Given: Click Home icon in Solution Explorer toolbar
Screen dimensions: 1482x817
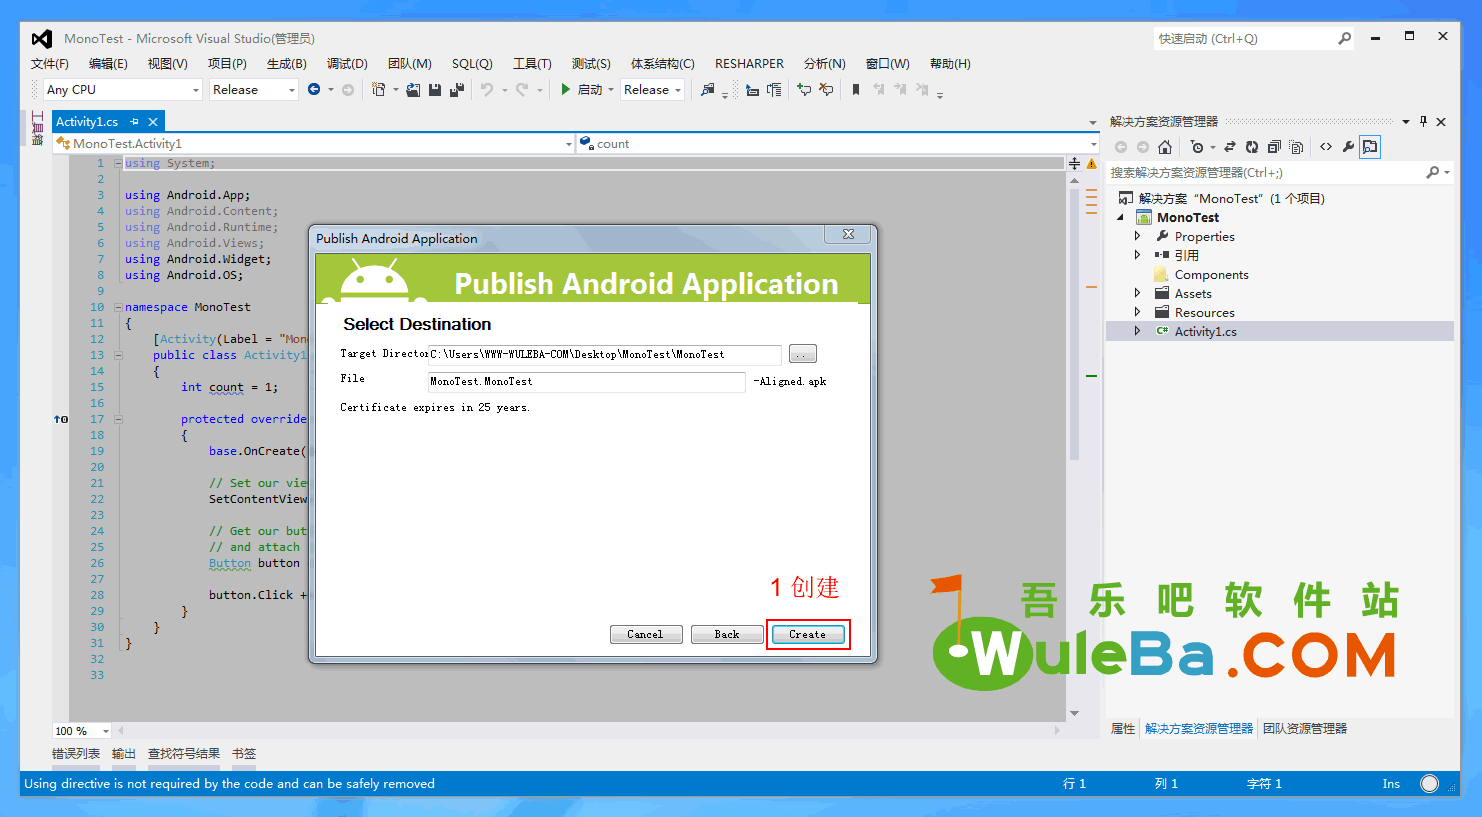Looking at the screenshot, I should pyautogui.click(x=1165, y=147).
